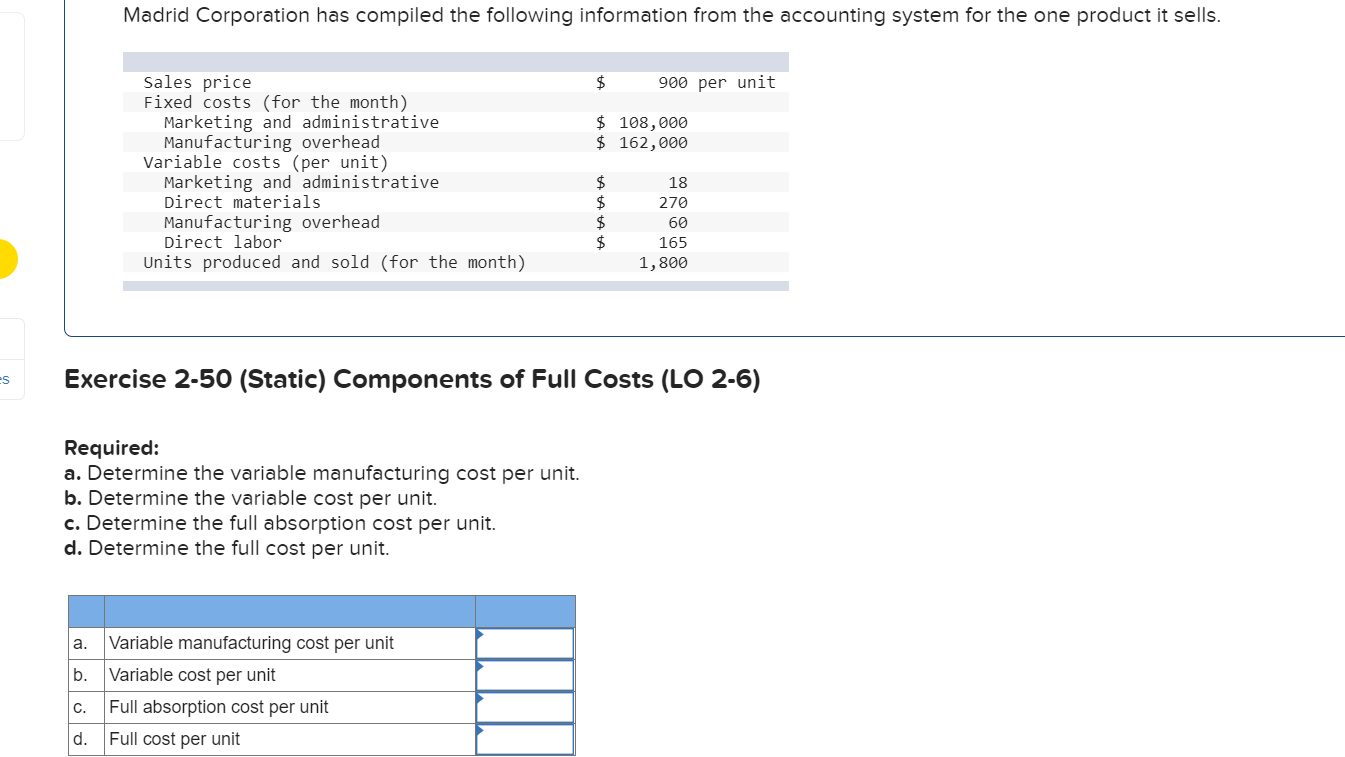Image resolution: width=1345 pixels, height=757 pixels.
Task: Click the Exercise 2-50 heading text
Action: pyautogui.click(x=412, y=380)
